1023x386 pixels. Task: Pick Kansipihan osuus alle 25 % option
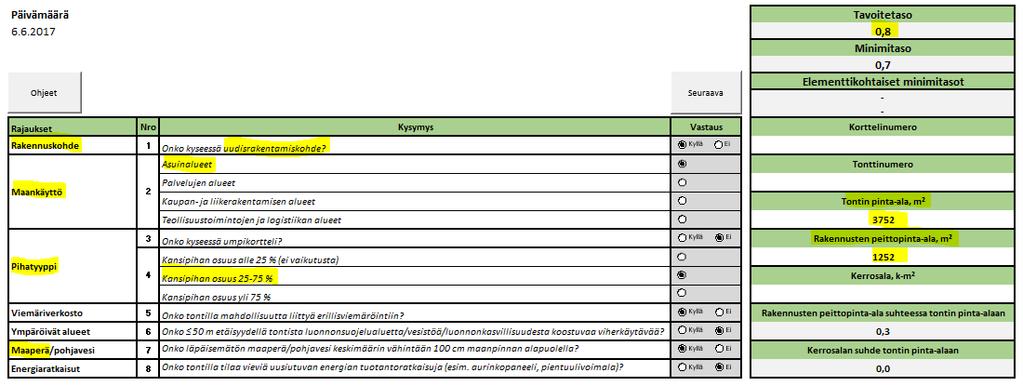click(682, 257)
